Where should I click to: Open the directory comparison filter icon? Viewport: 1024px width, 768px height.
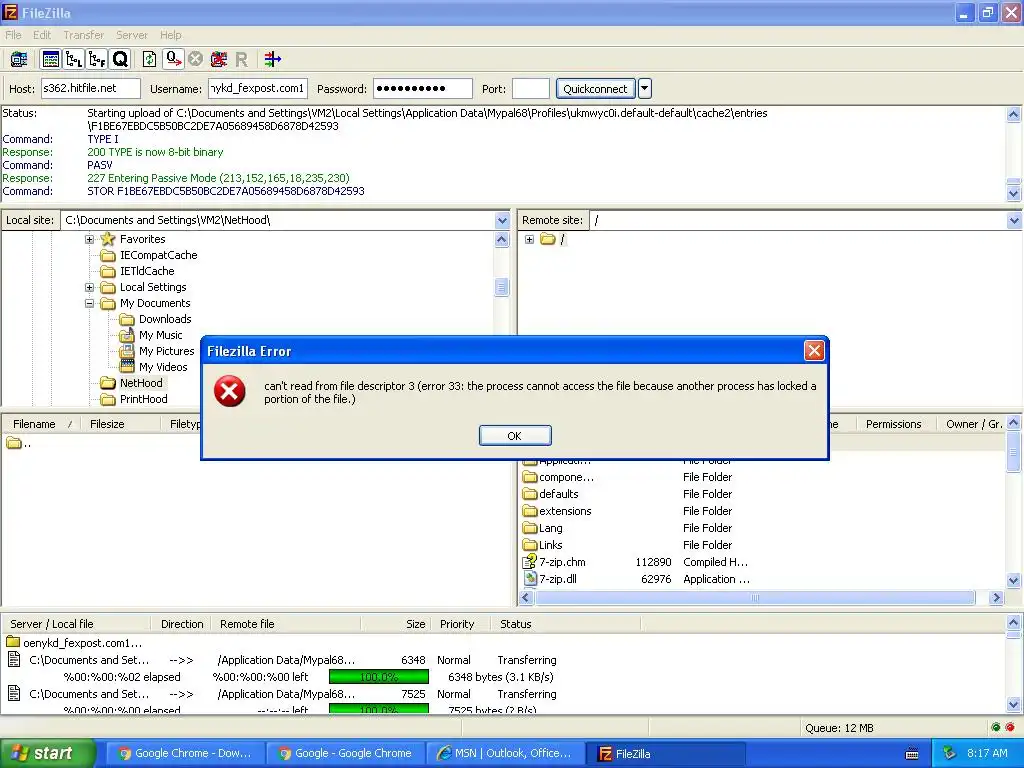272,59
